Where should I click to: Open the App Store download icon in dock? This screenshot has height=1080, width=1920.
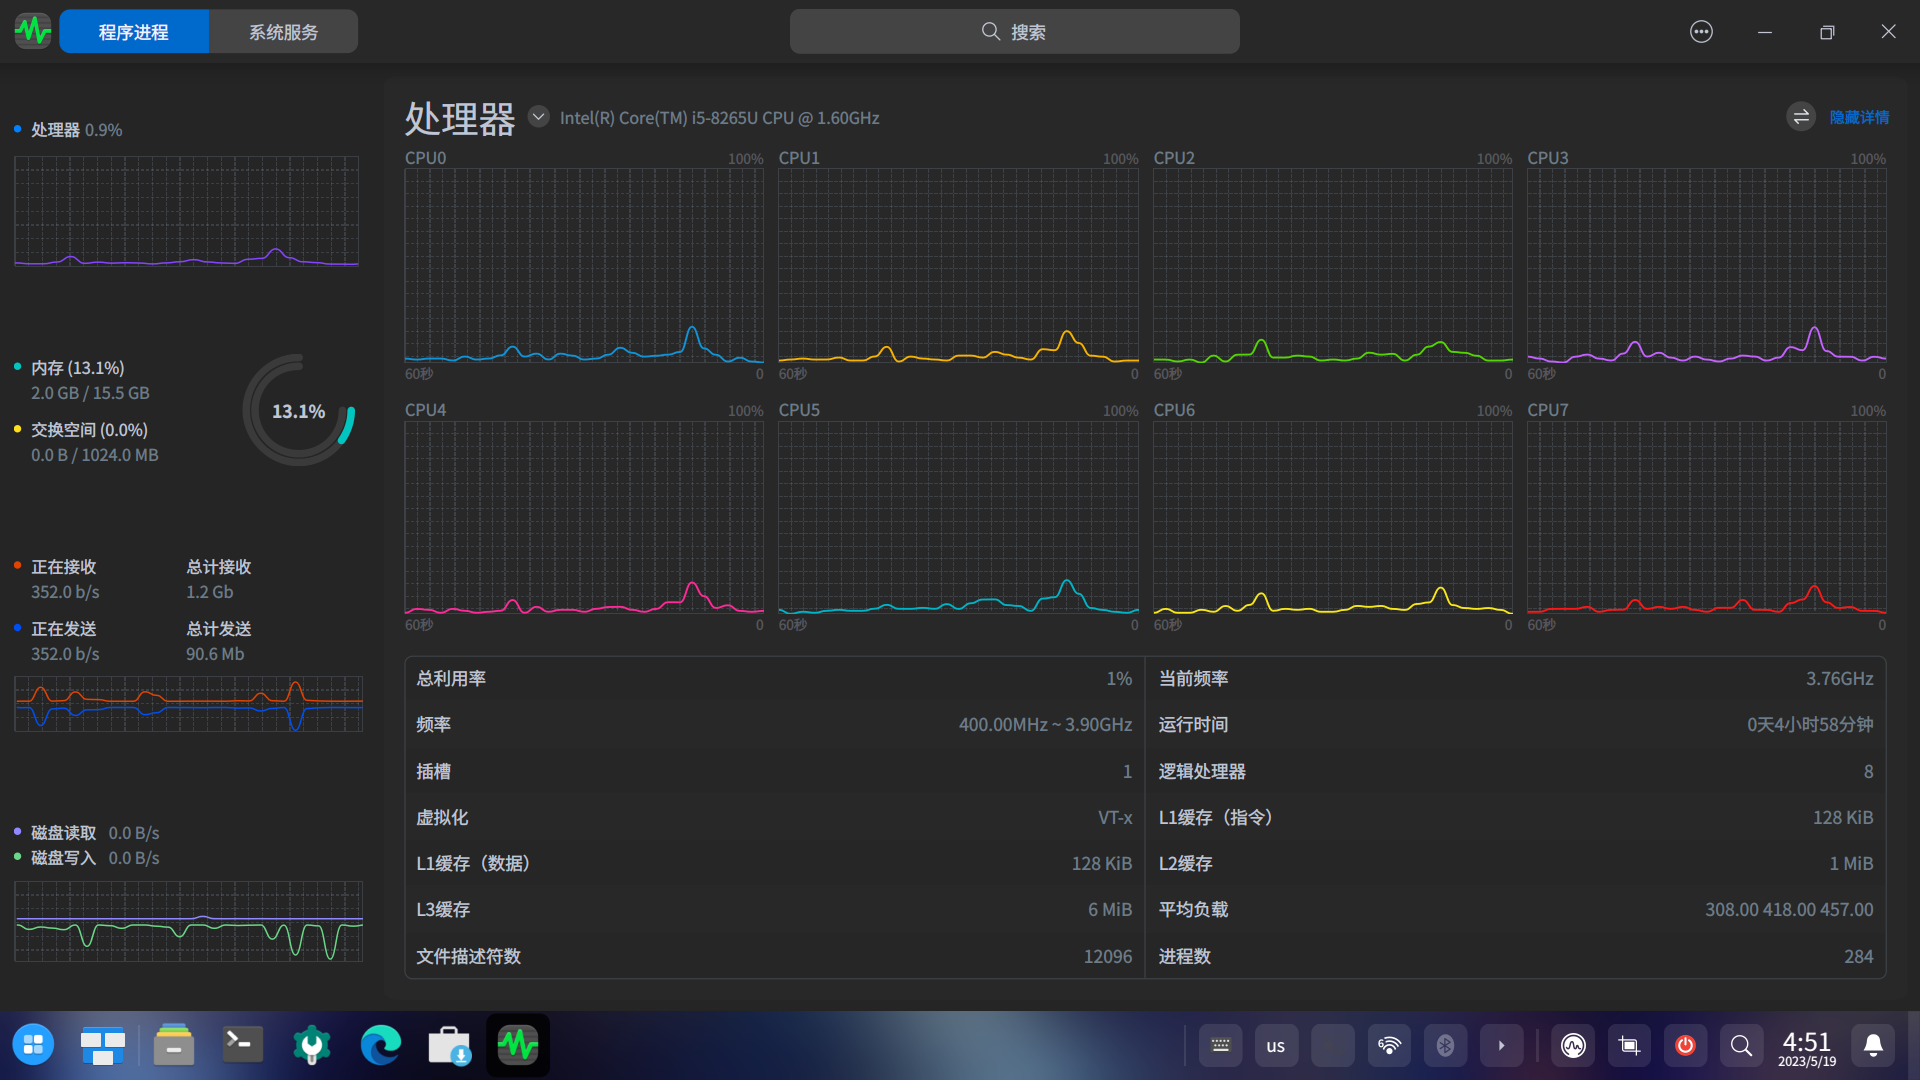point(449,1045)
